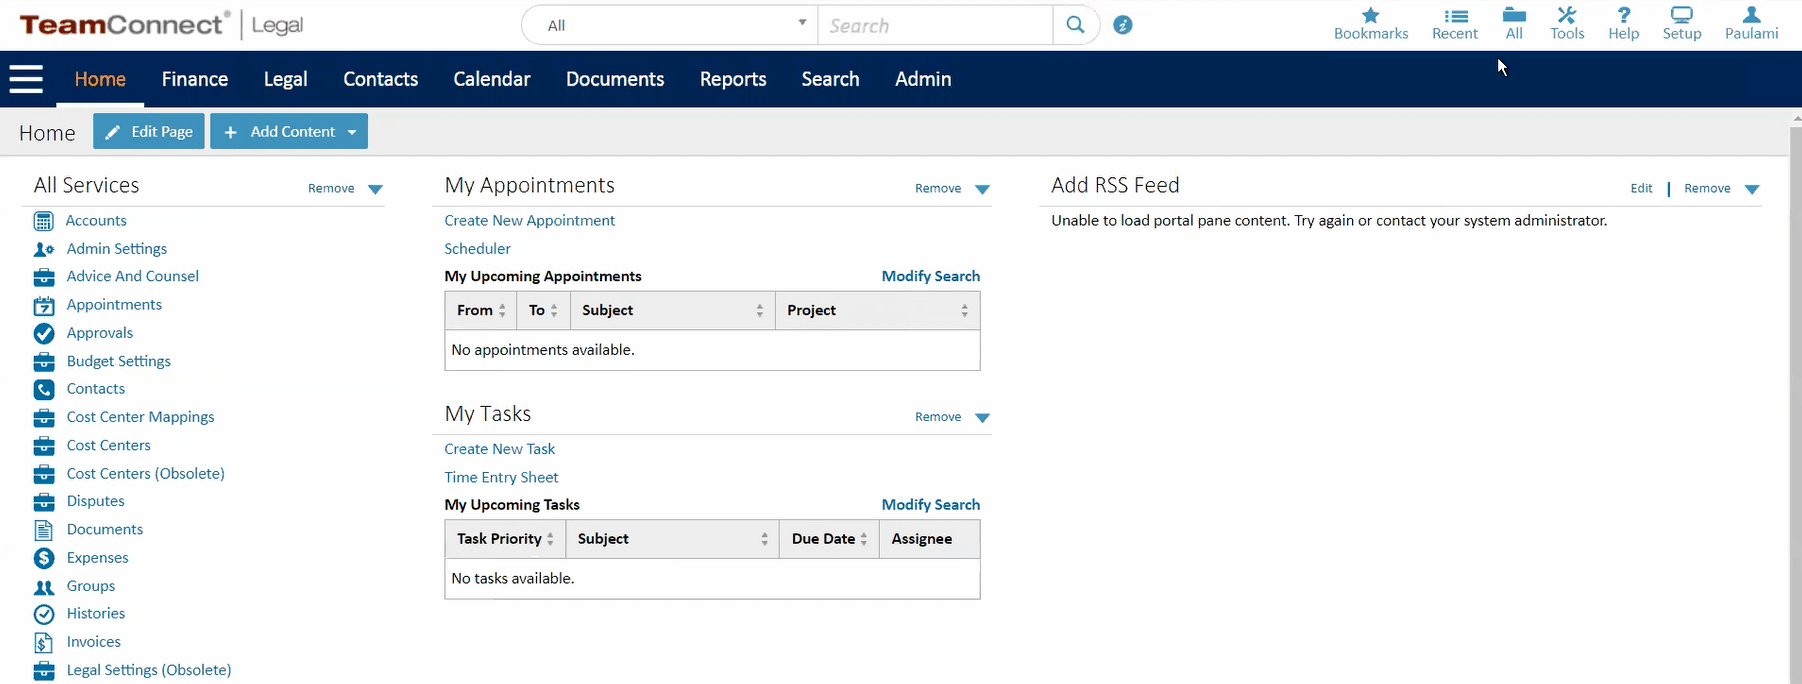Click the Approvals checkmark icon
1802x684 pixels.
44,333
